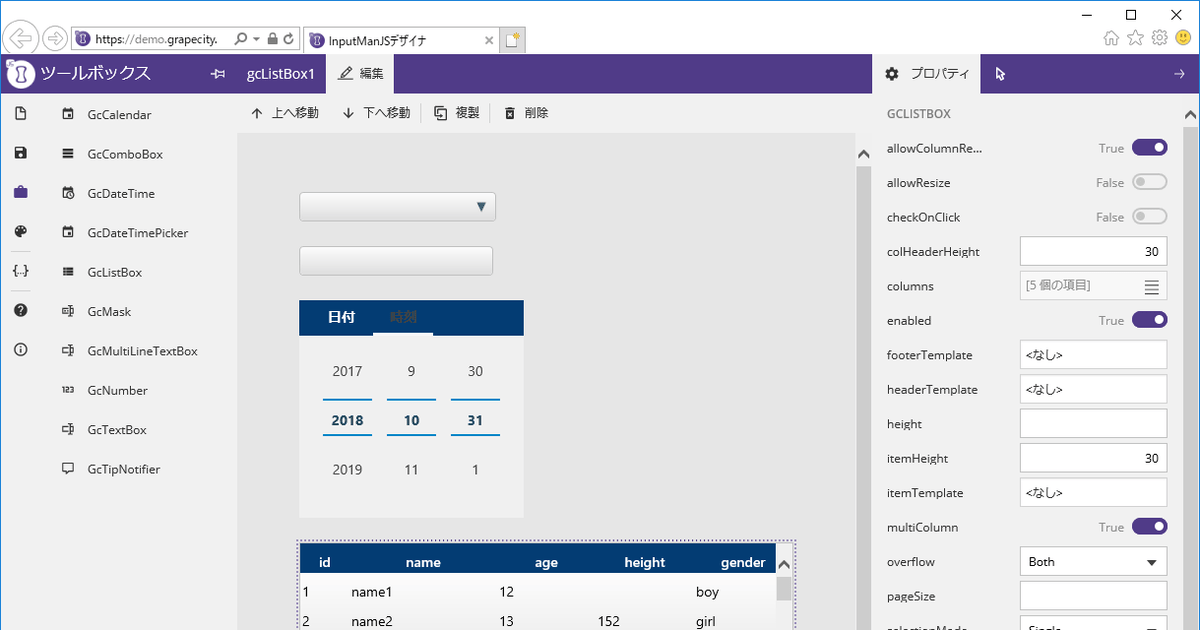Click the info circle icon in sidebar
The image size is (1200, 630).
(x=21, y=350)
